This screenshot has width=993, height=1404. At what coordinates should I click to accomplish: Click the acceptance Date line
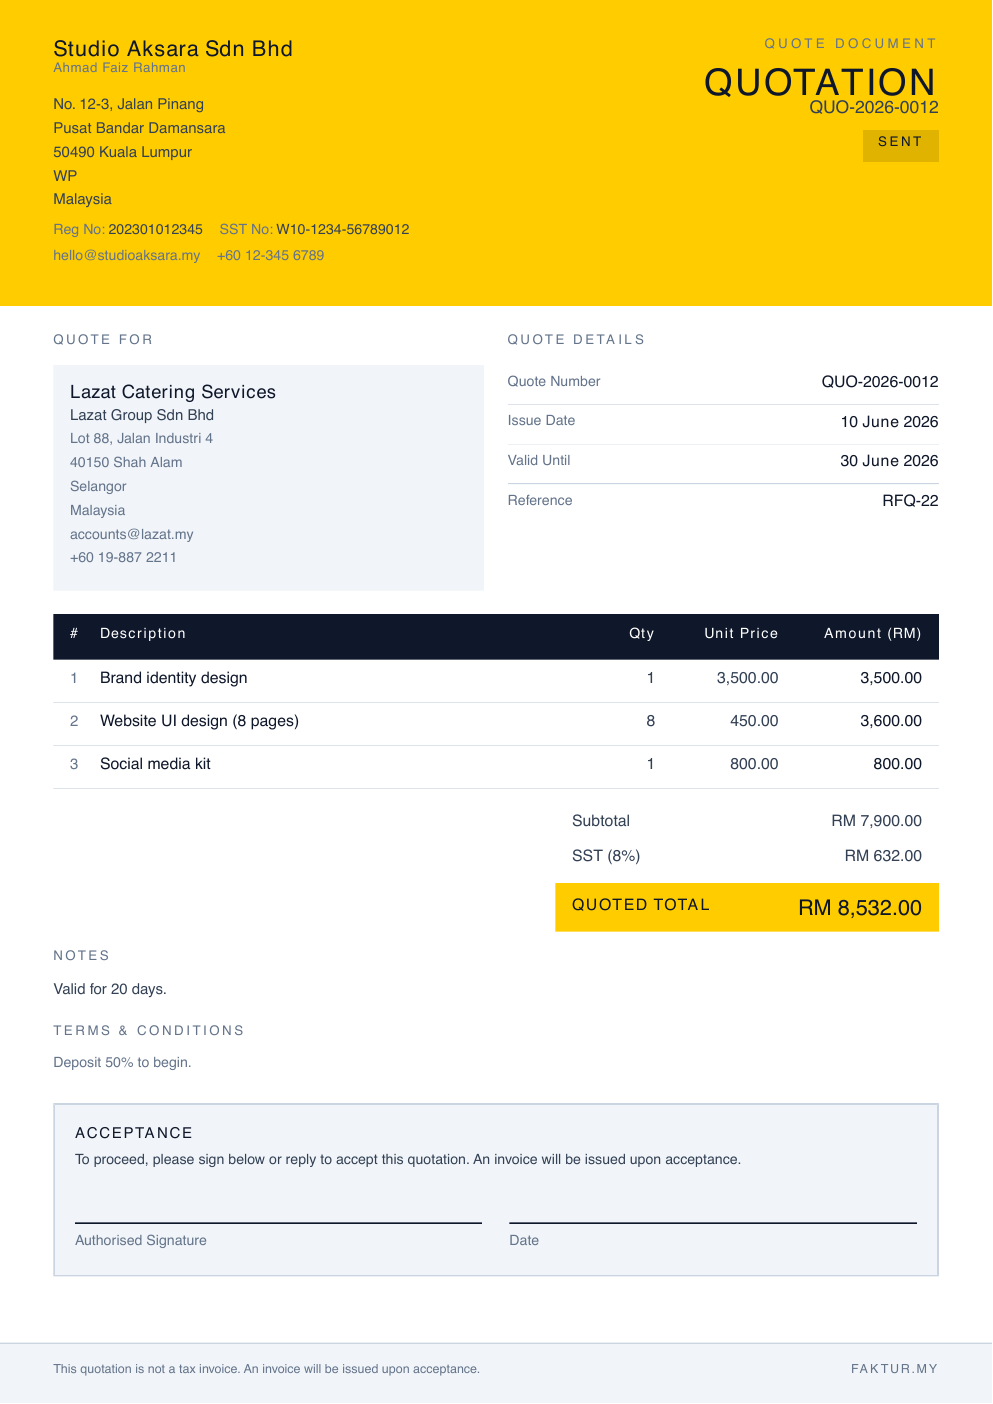(x=713, y=1222)
